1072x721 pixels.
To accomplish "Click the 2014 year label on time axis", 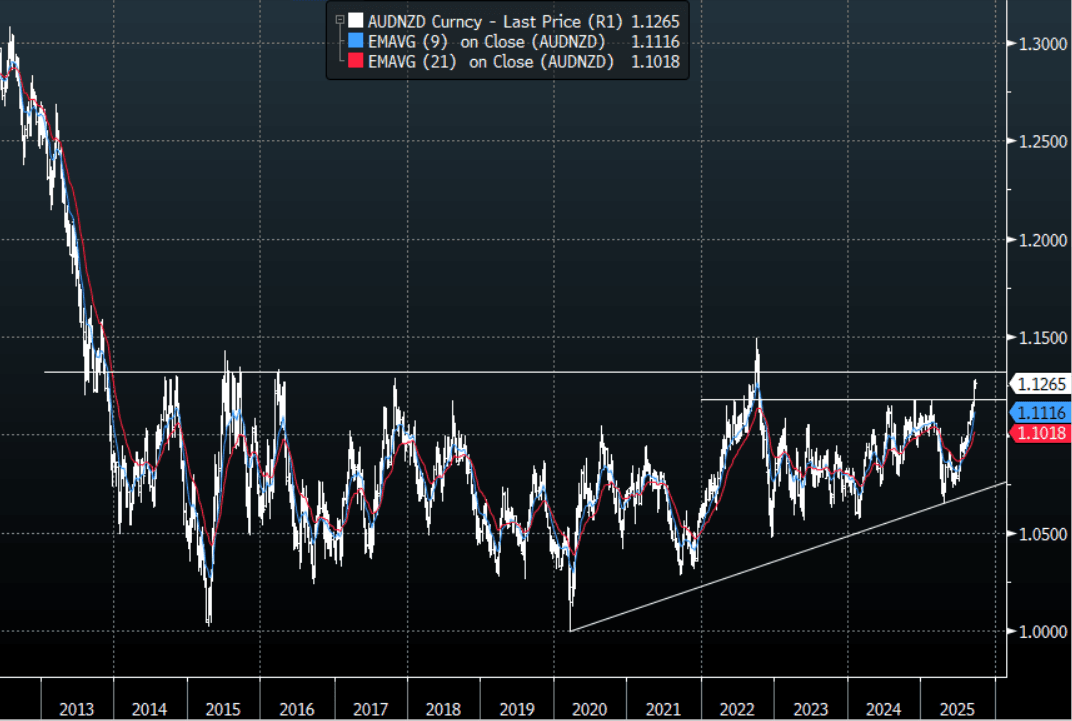I will (149, 709).
